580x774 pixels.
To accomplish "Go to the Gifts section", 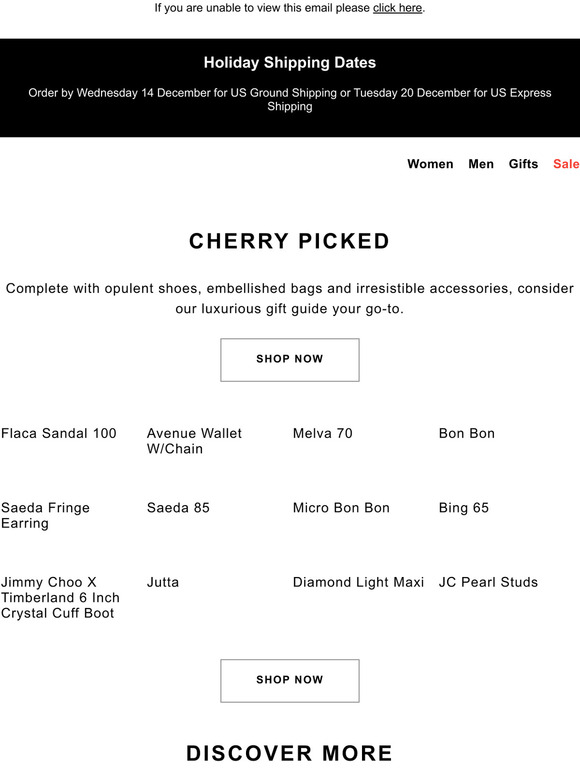I will click(523, 164).
